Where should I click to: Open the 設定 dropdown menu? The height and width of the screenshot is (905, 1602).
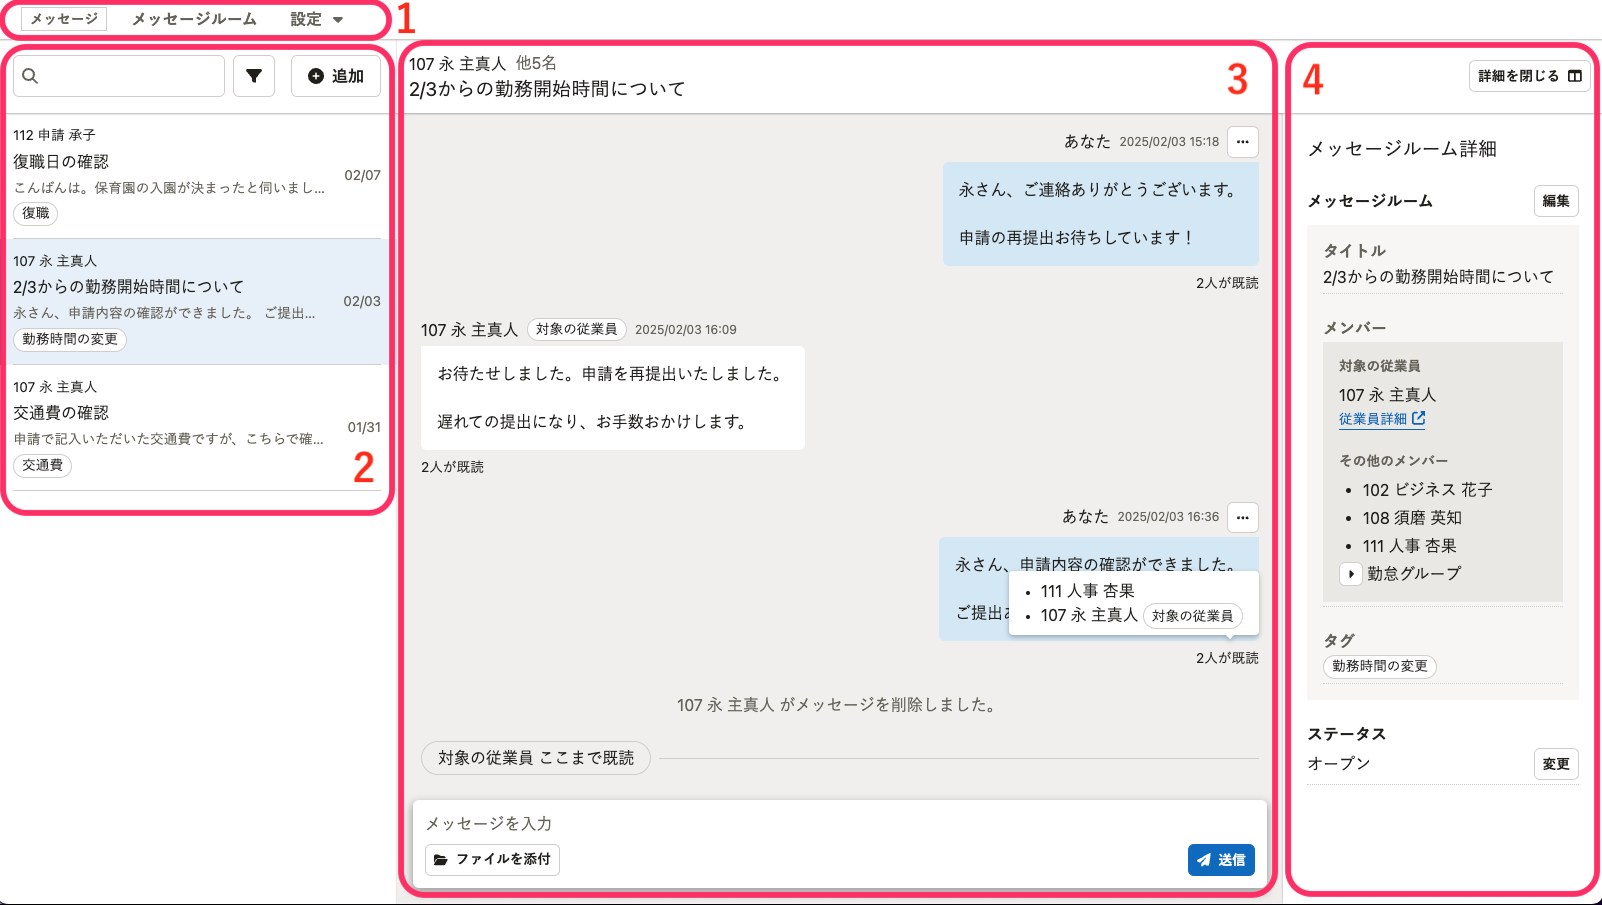coord(316,19)
